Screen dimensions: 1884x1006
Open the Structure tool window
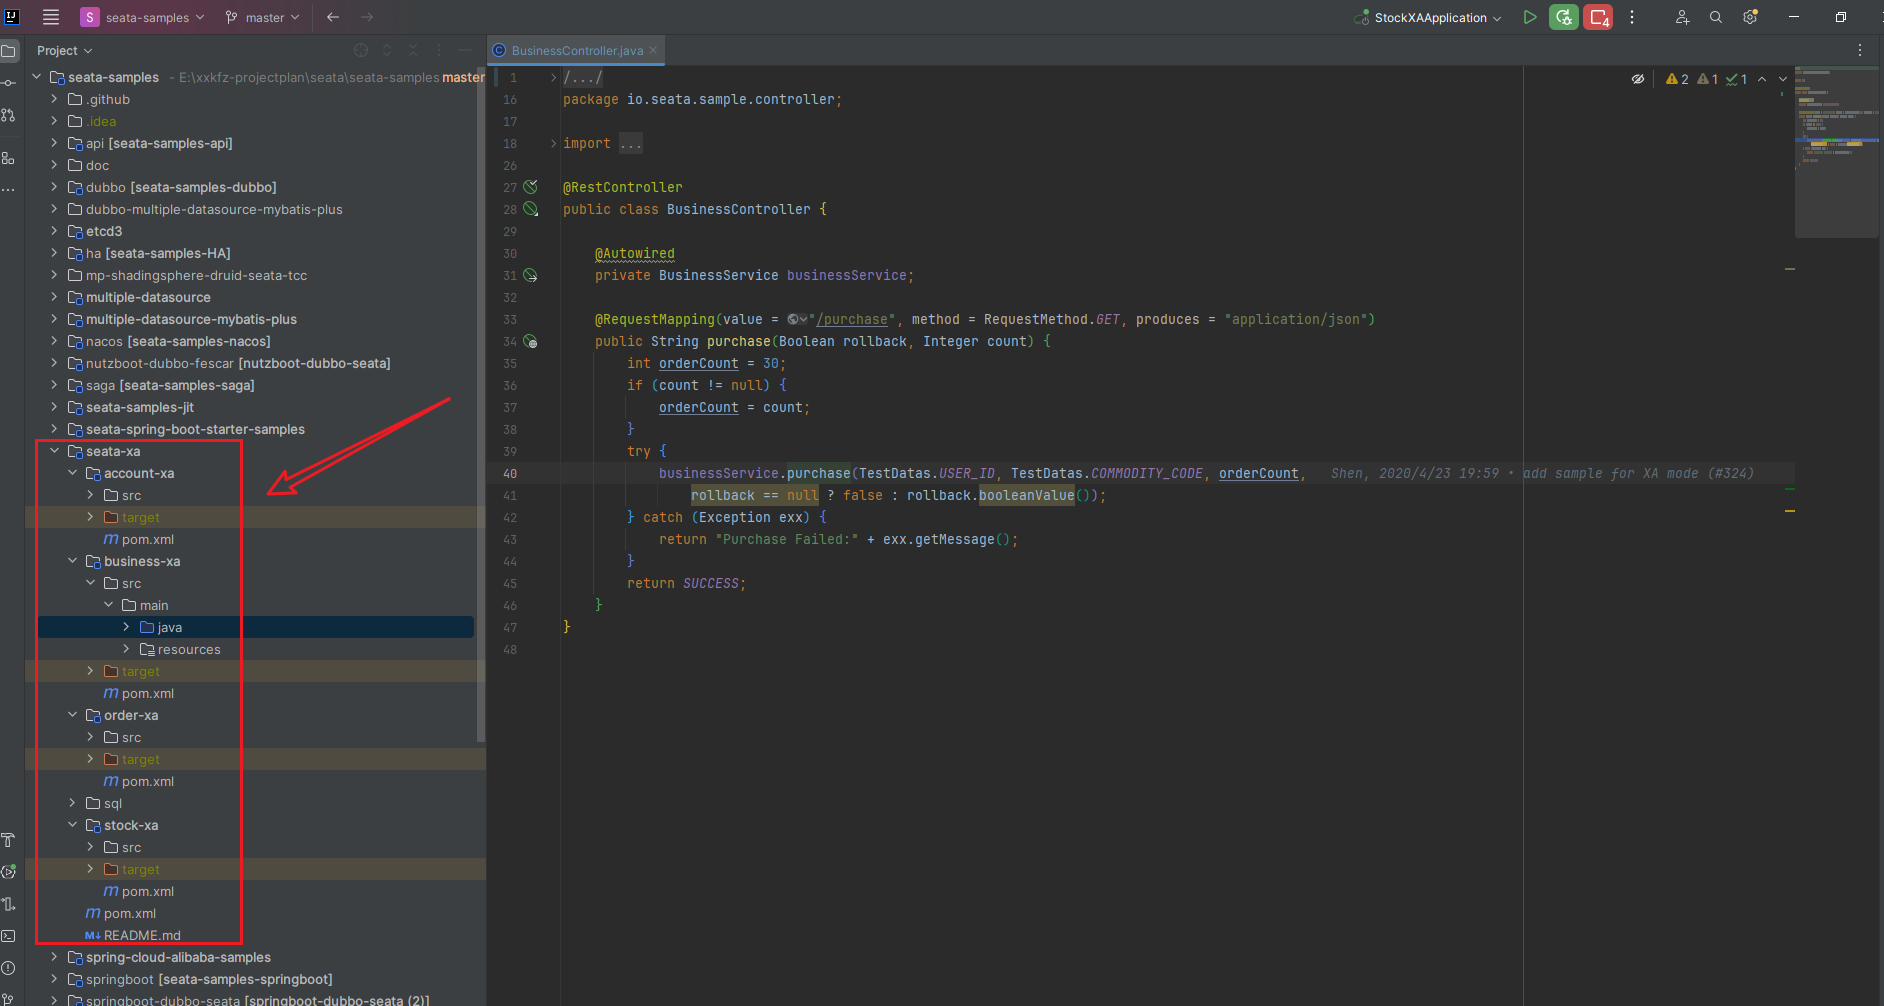9,158
